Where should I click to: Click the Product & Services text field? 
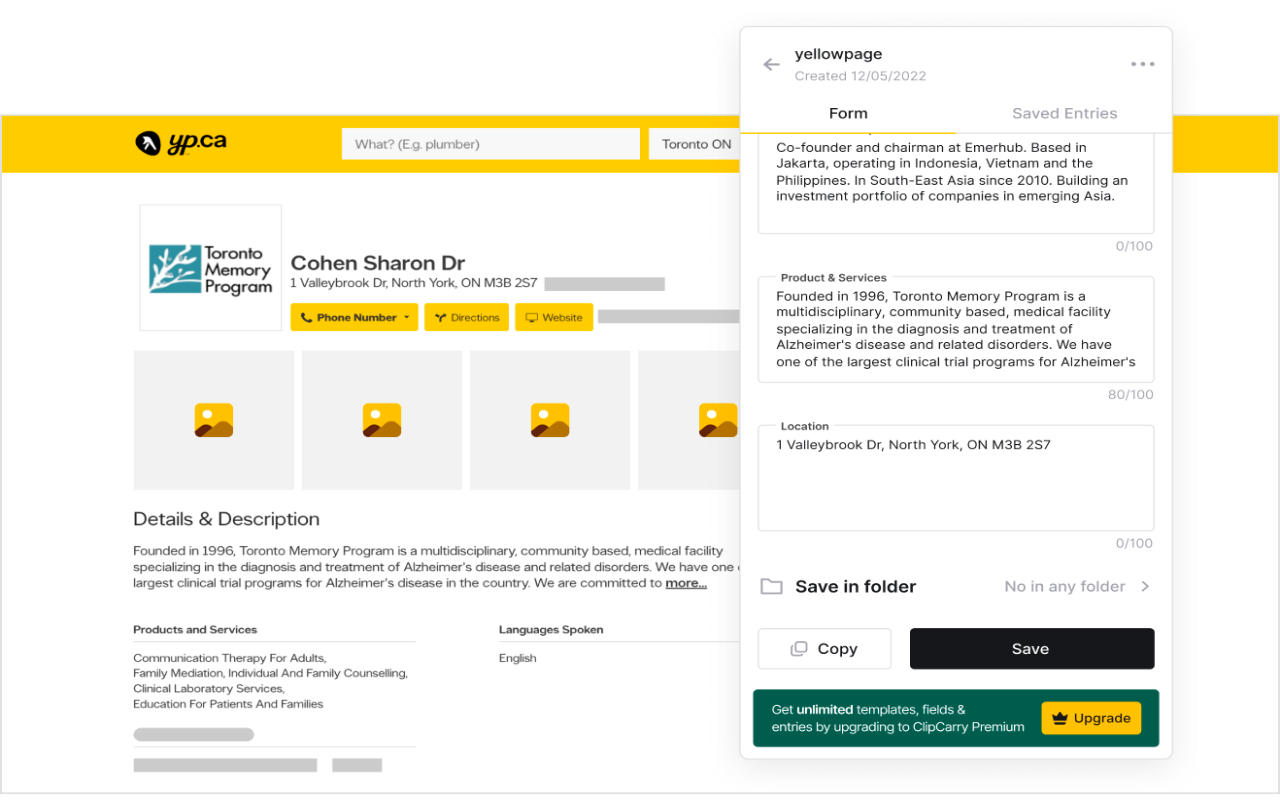956,329
